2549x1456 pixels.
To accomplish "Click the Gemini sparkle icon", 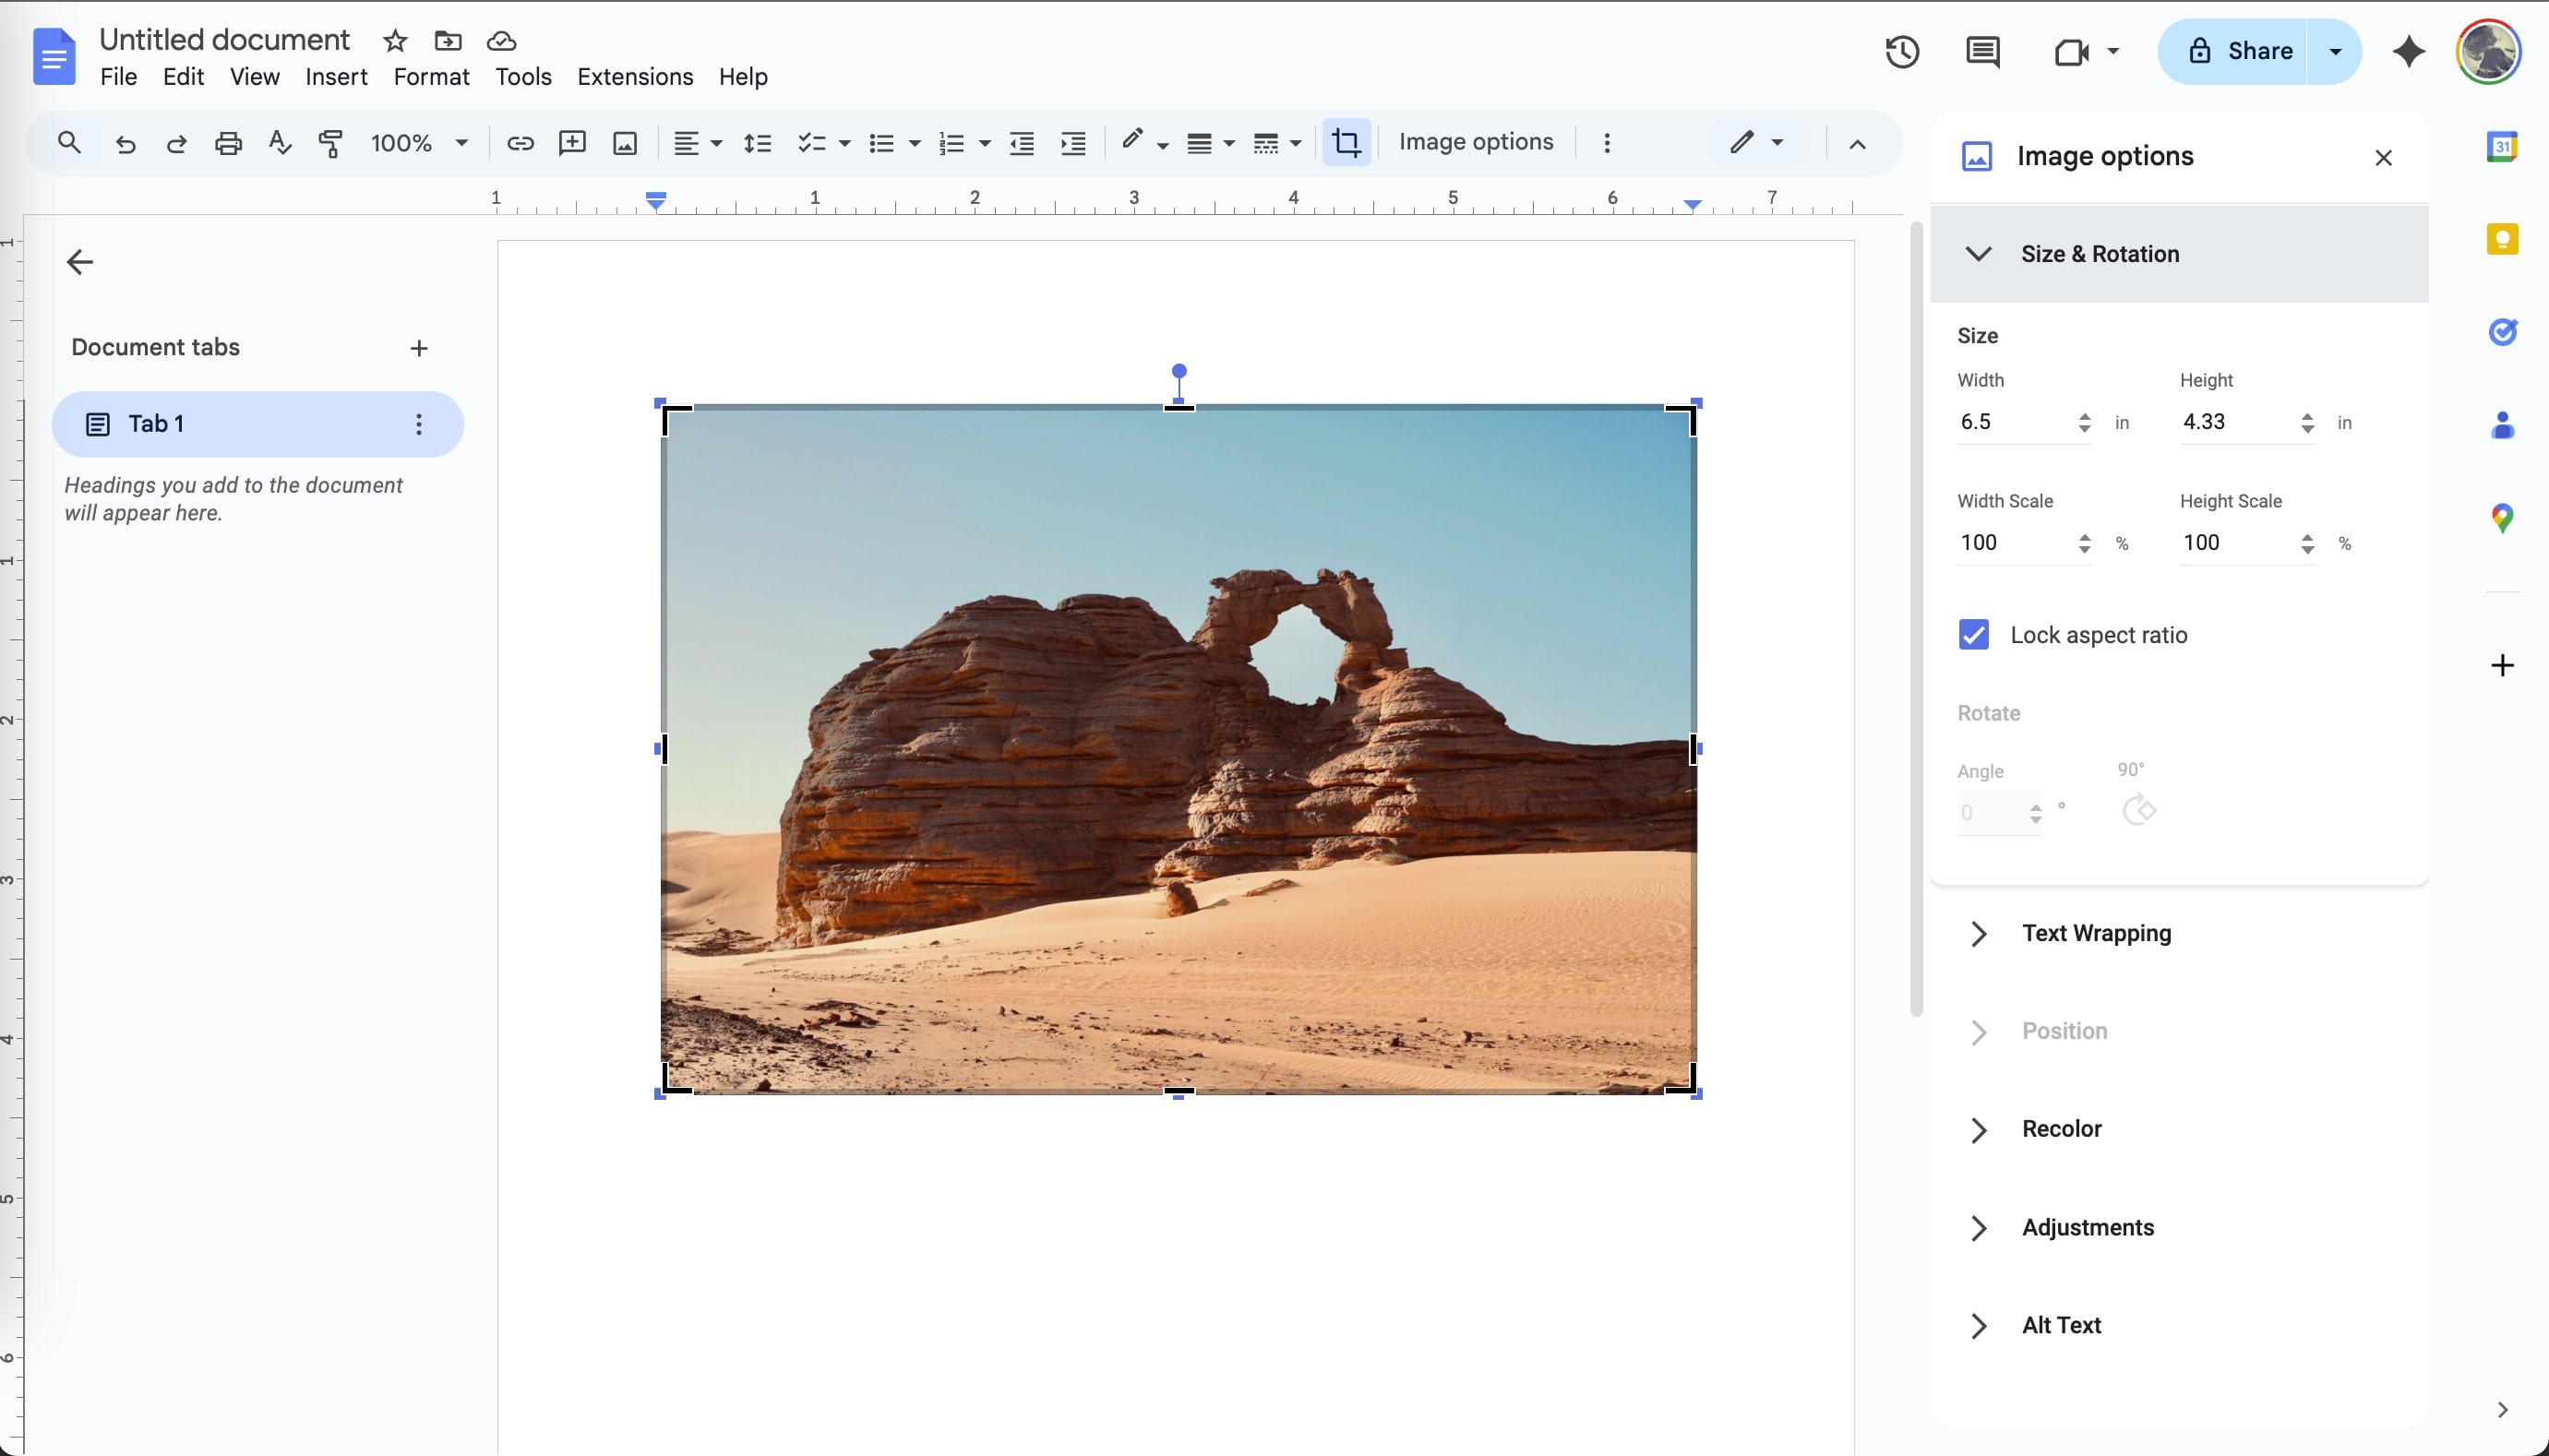I will pyautogui.click(x=2408, y=52).
